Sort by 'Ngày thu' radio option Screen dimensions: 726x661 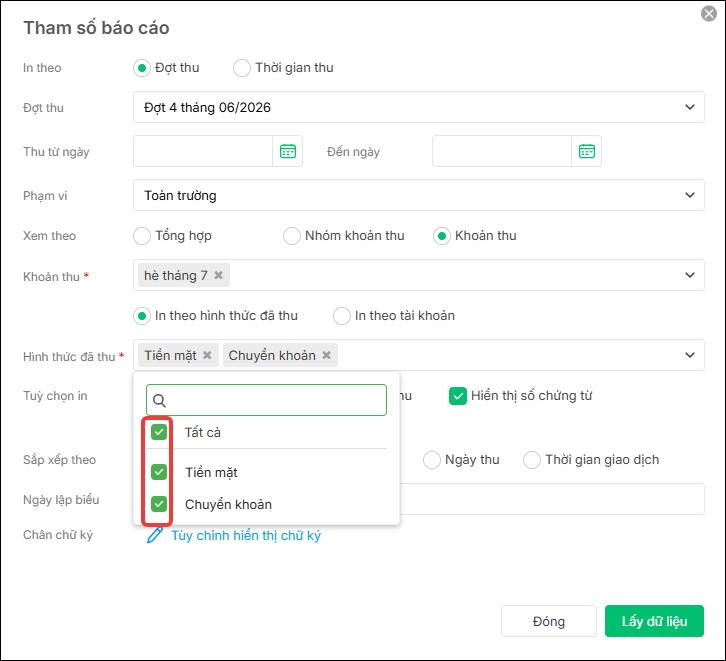click(432, 460)
